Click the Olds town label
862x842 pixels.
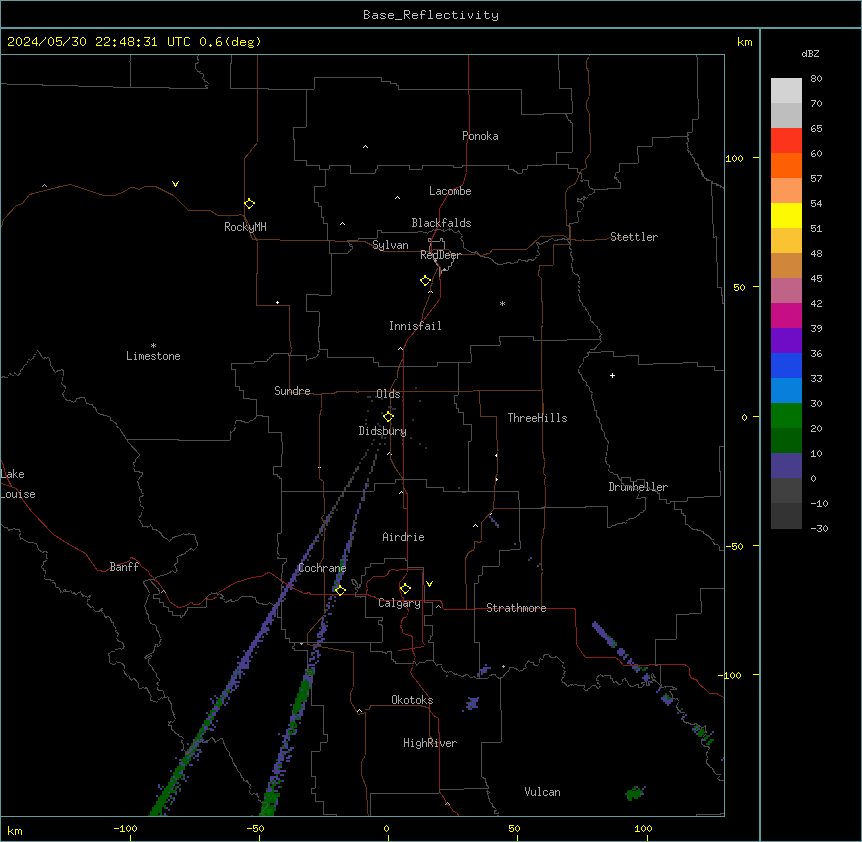[388, 394]
